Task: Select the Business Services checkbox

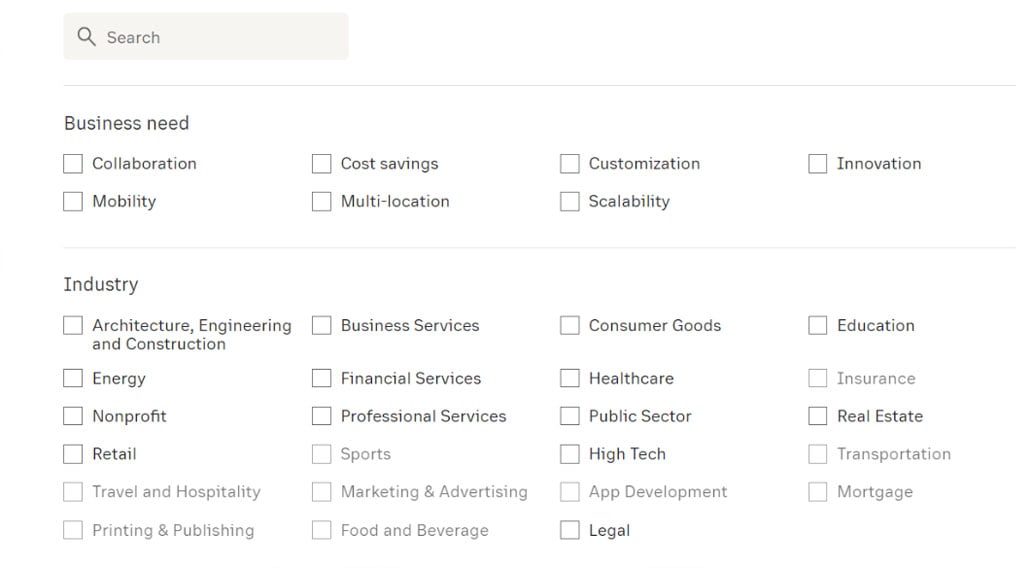Action: click(x=321, y=325)
